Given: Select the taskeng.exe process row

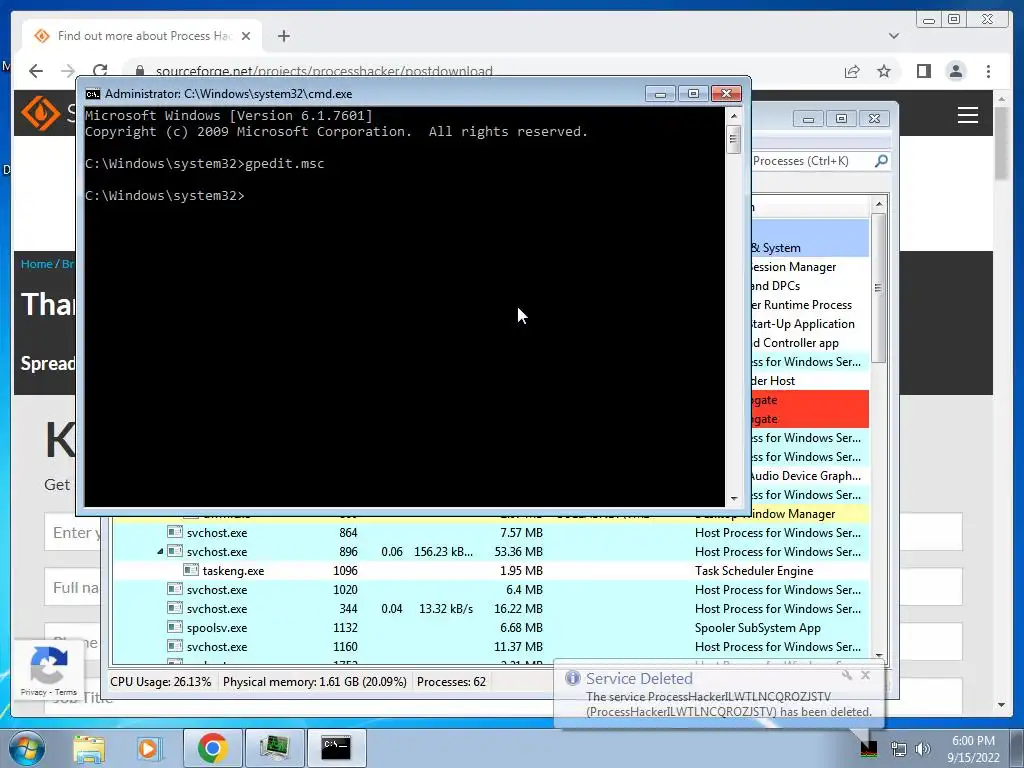Looking at the screenshot, I should pyautogui.click(x=490, y=571).
